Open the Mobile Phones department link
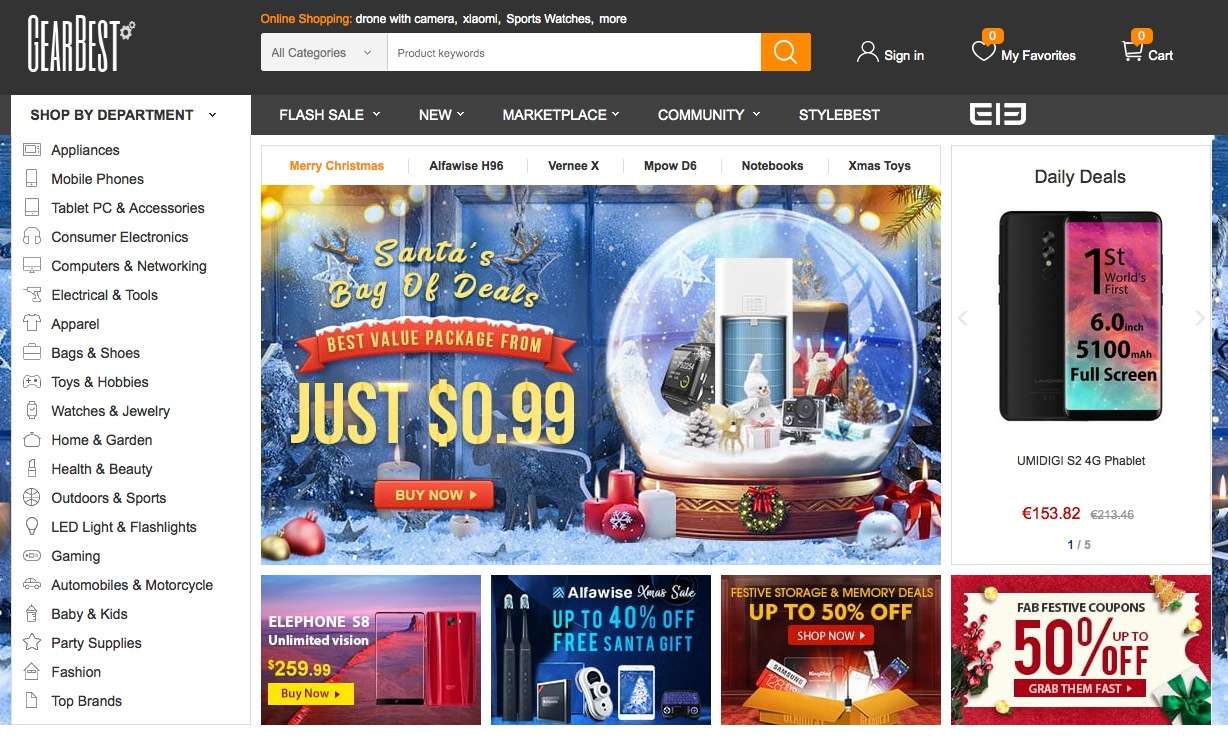 click(97, 179)
